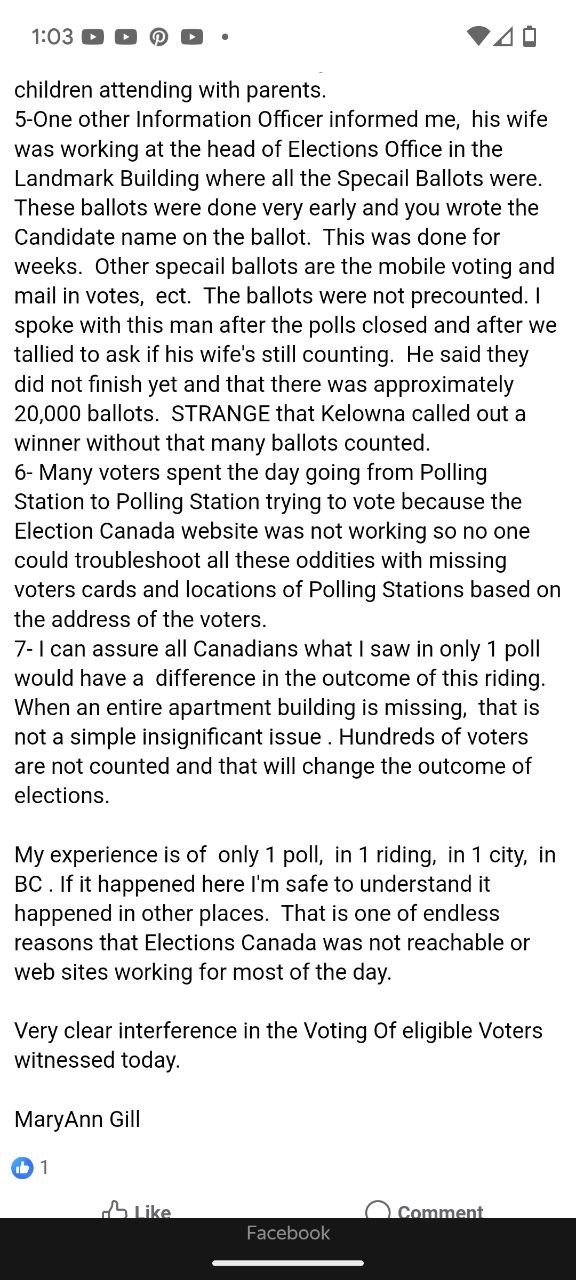Viewport: 576px width, 1280px height.
Task: Tap the first YouTube notification icon in status bar
Action: click(x=93, y=37)
